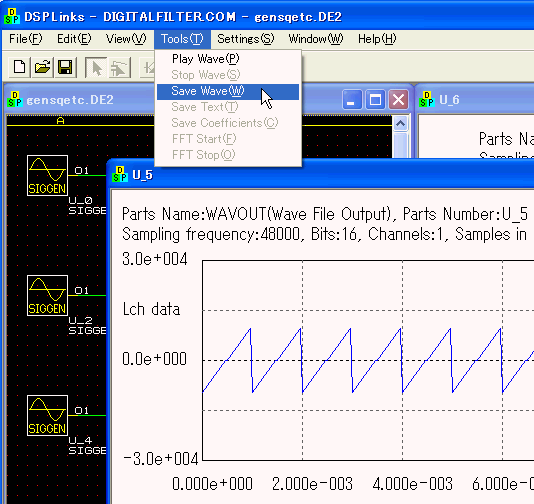Viewport: 534px width, 504px height.
Task: Choose Save Wave from Tools menu
Action: (x=228, y=91)
